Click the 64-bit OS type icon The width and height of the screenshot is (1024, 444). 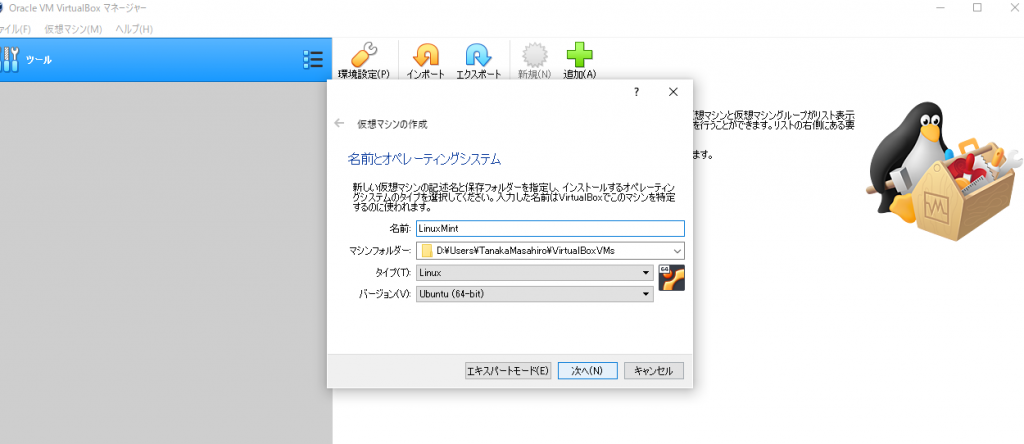point(671,278)
